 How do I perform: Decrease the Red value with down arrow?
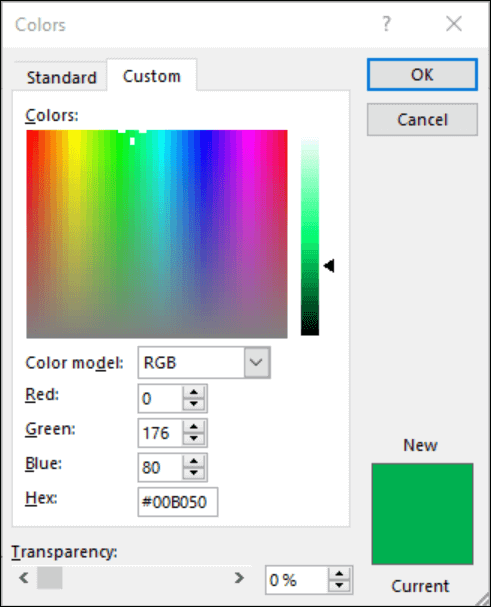point(194,404)
